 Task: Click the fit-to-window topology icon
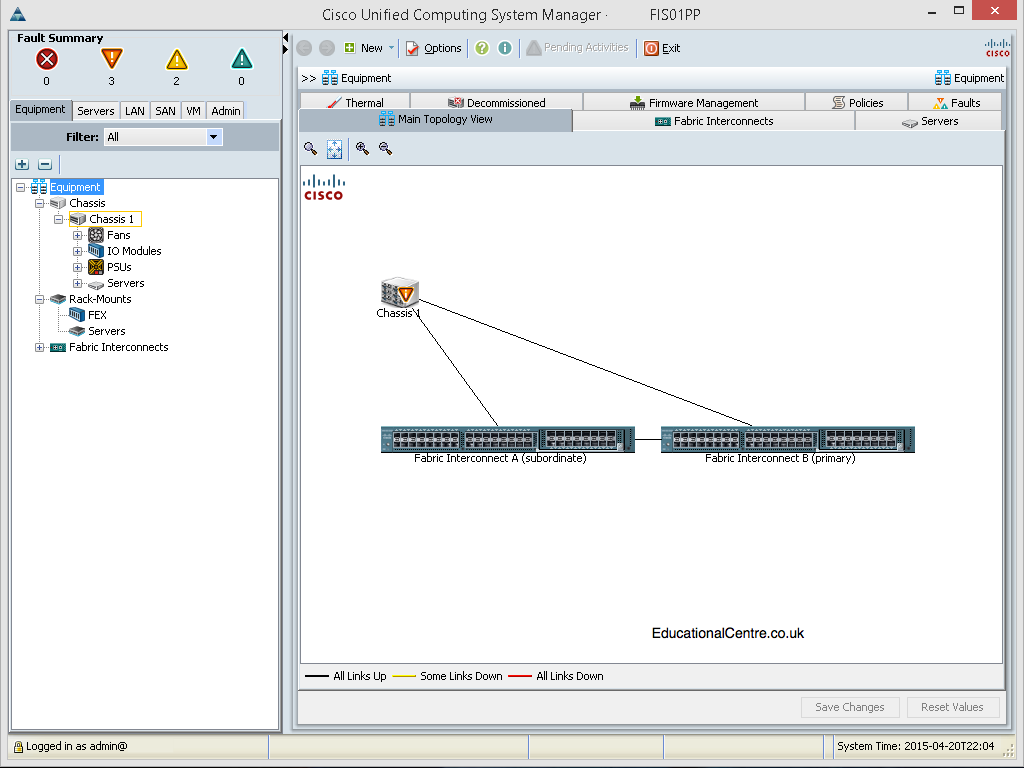pos(334,149)
